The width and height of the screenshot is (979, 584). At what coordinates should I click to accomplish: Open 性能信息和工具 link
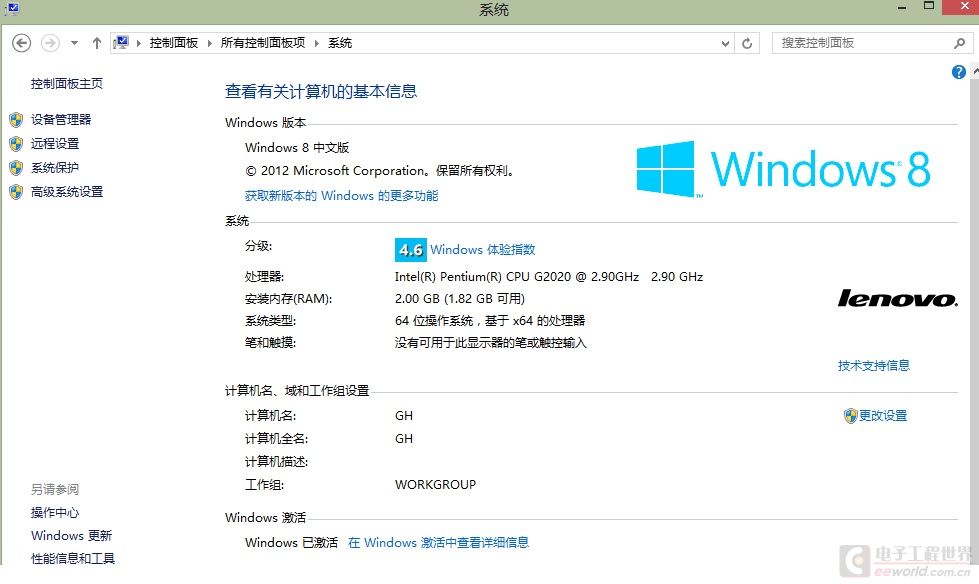coord(73,558)
